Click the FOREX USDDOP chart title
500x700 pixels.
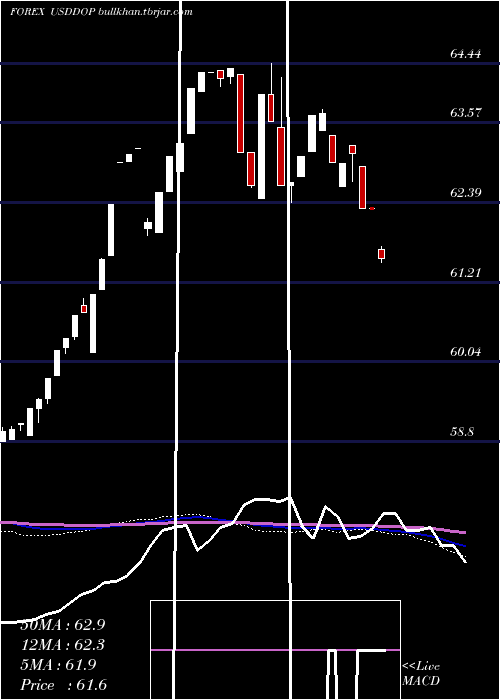[53, 12]
